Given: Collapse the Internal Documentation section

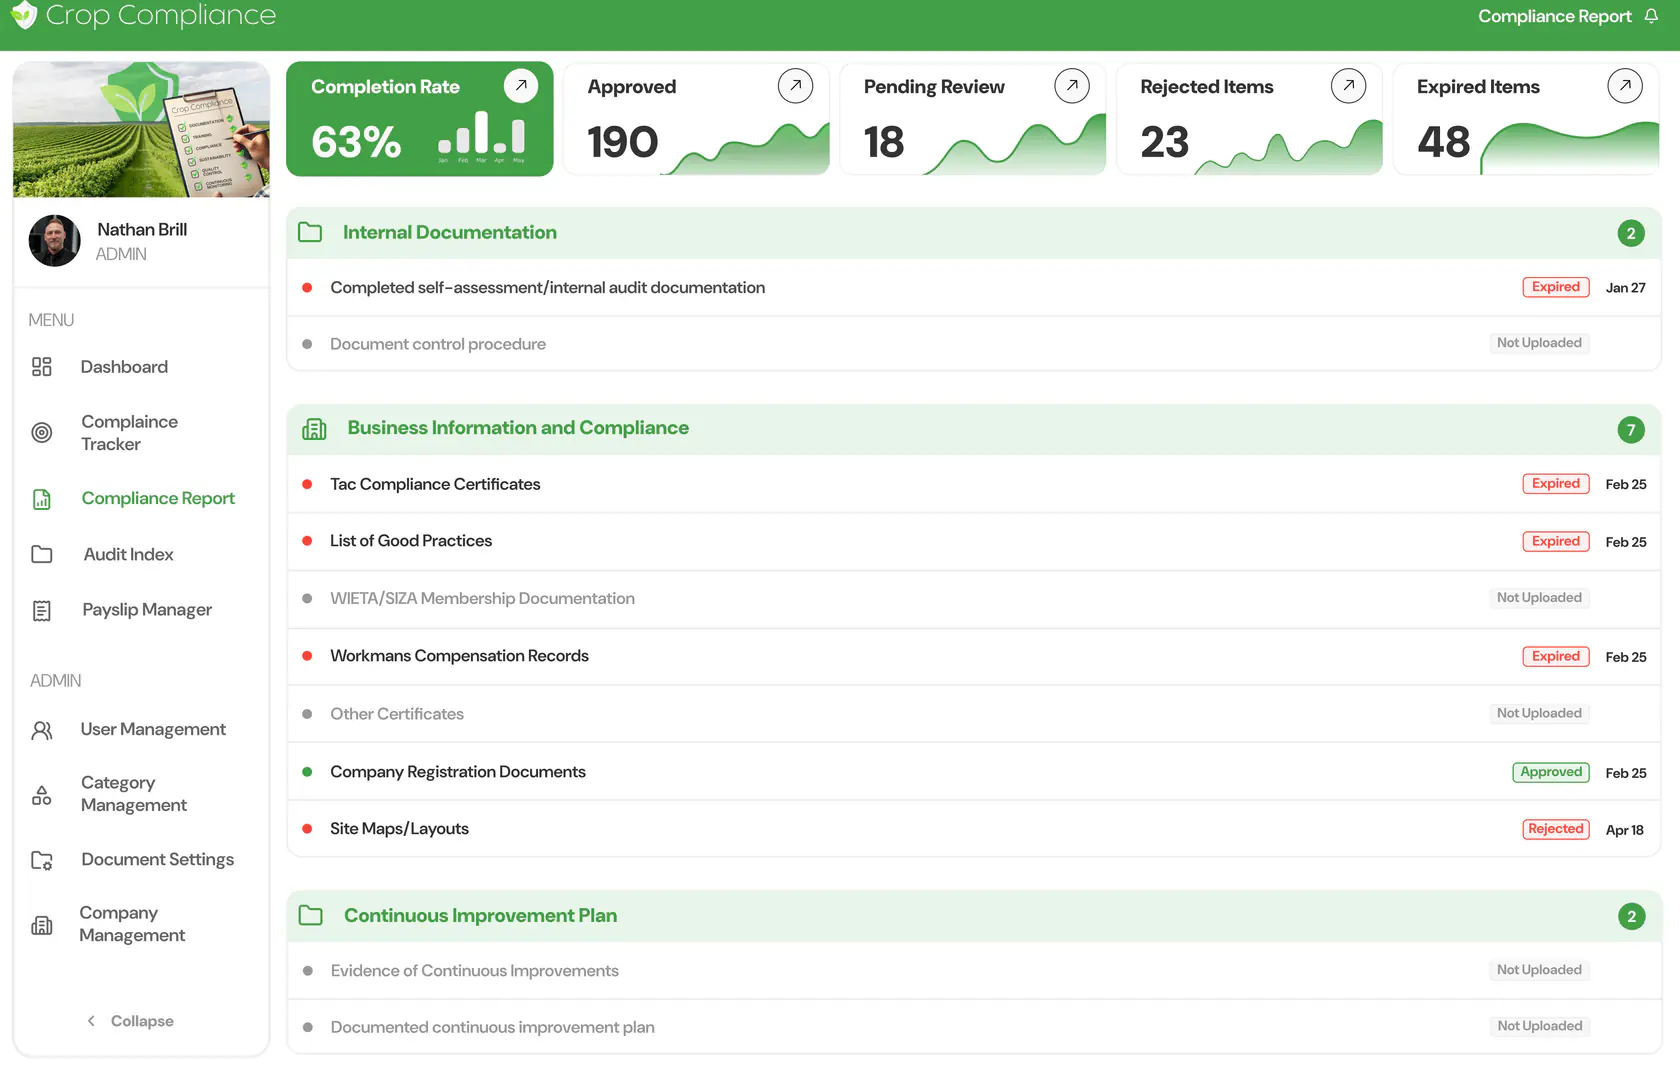Looking at the screenshot, I should tap(974, 233).
